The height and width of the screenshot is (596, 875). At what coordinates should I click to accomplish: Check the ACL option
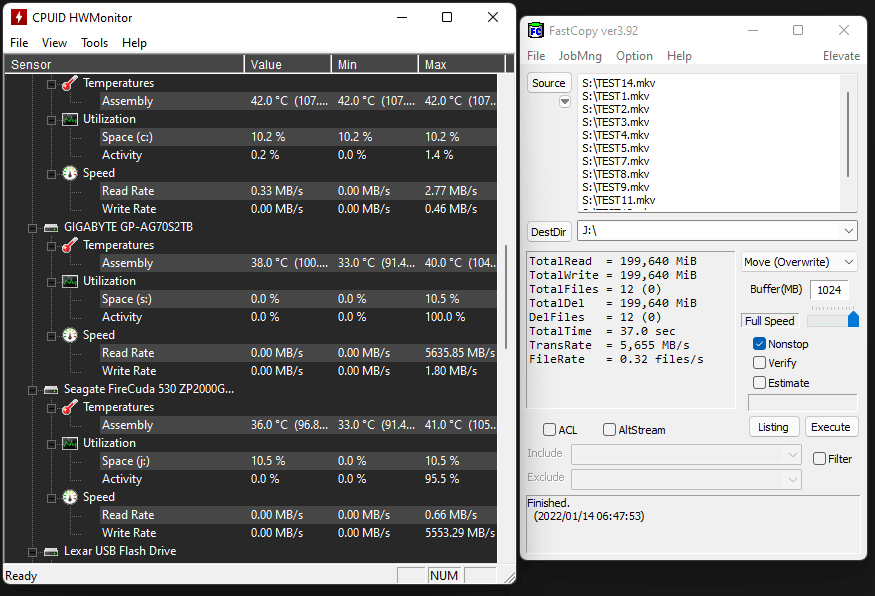tap(550, 430)
